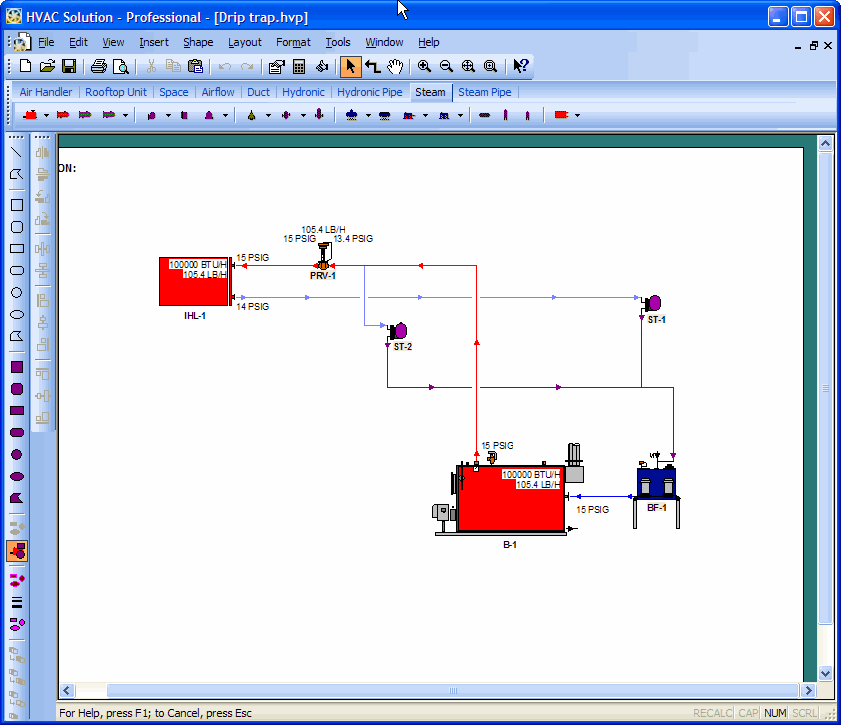Restore the inner document window
841x725 pixels.
pyautogui.click(x=814, y=46)
